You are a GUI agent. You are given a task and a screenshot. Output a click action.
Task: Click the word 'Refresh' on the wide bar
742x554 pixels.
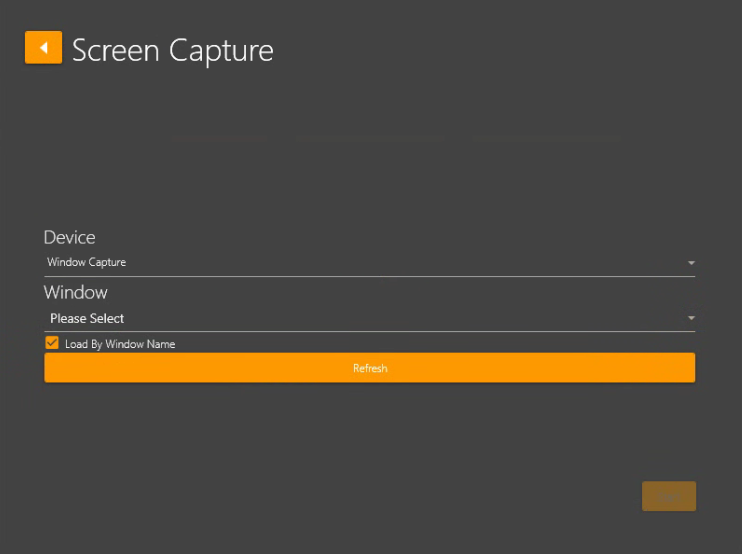pos(369,368)
